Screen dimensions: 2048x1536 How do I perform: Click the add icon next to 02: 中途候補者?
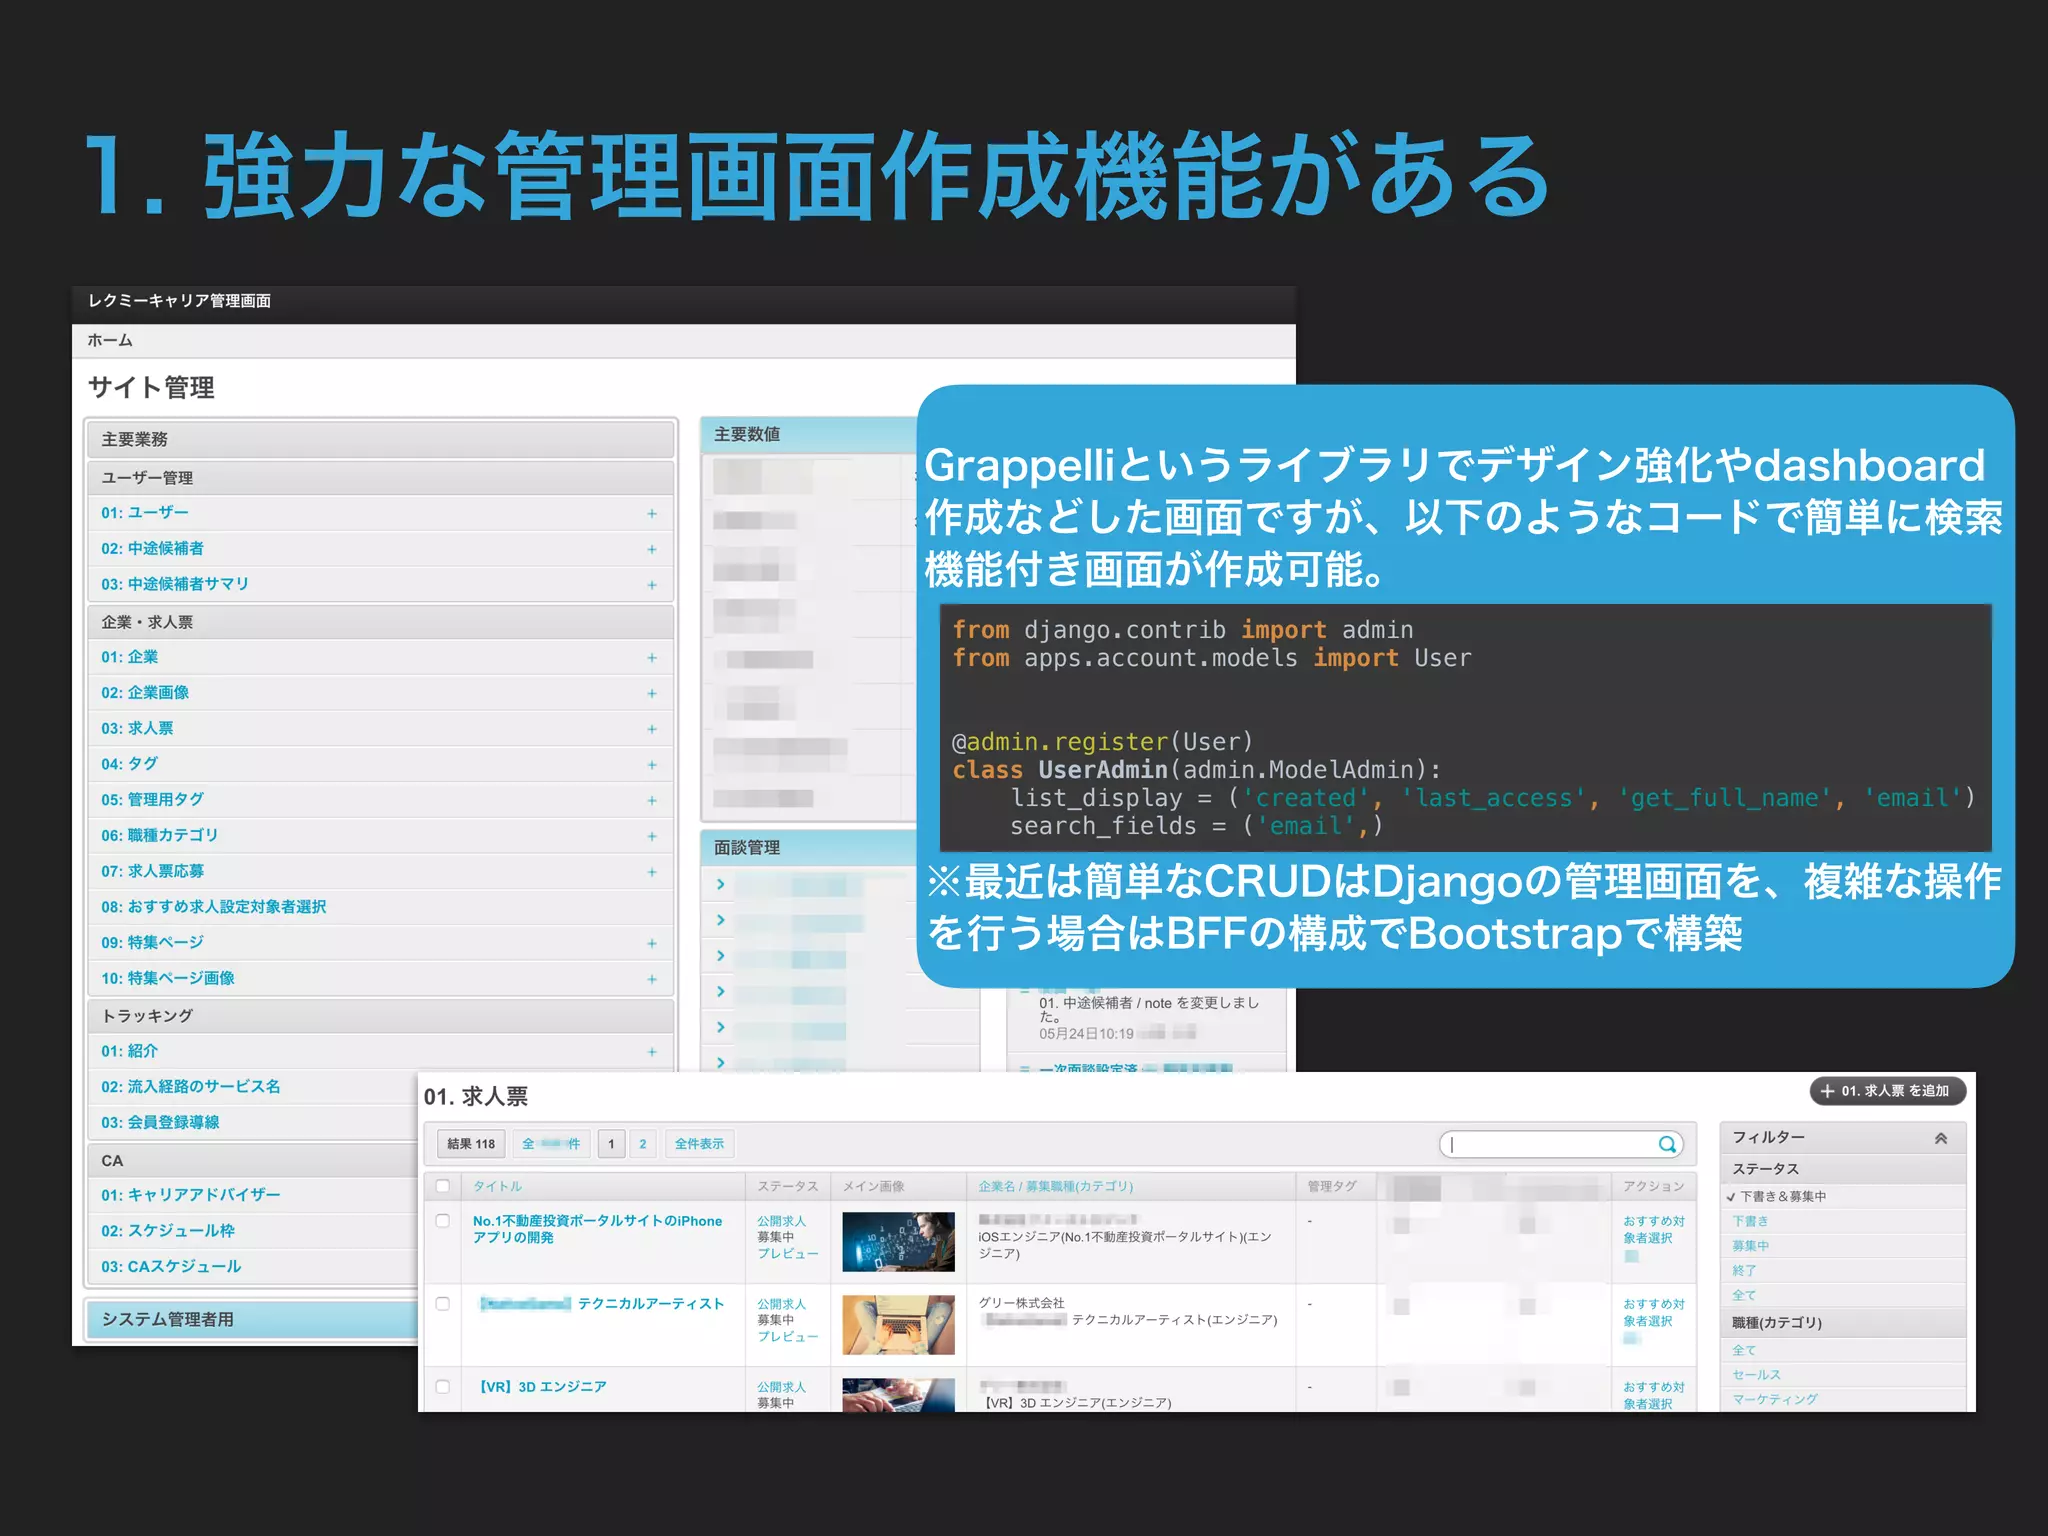tap(651, 549)
